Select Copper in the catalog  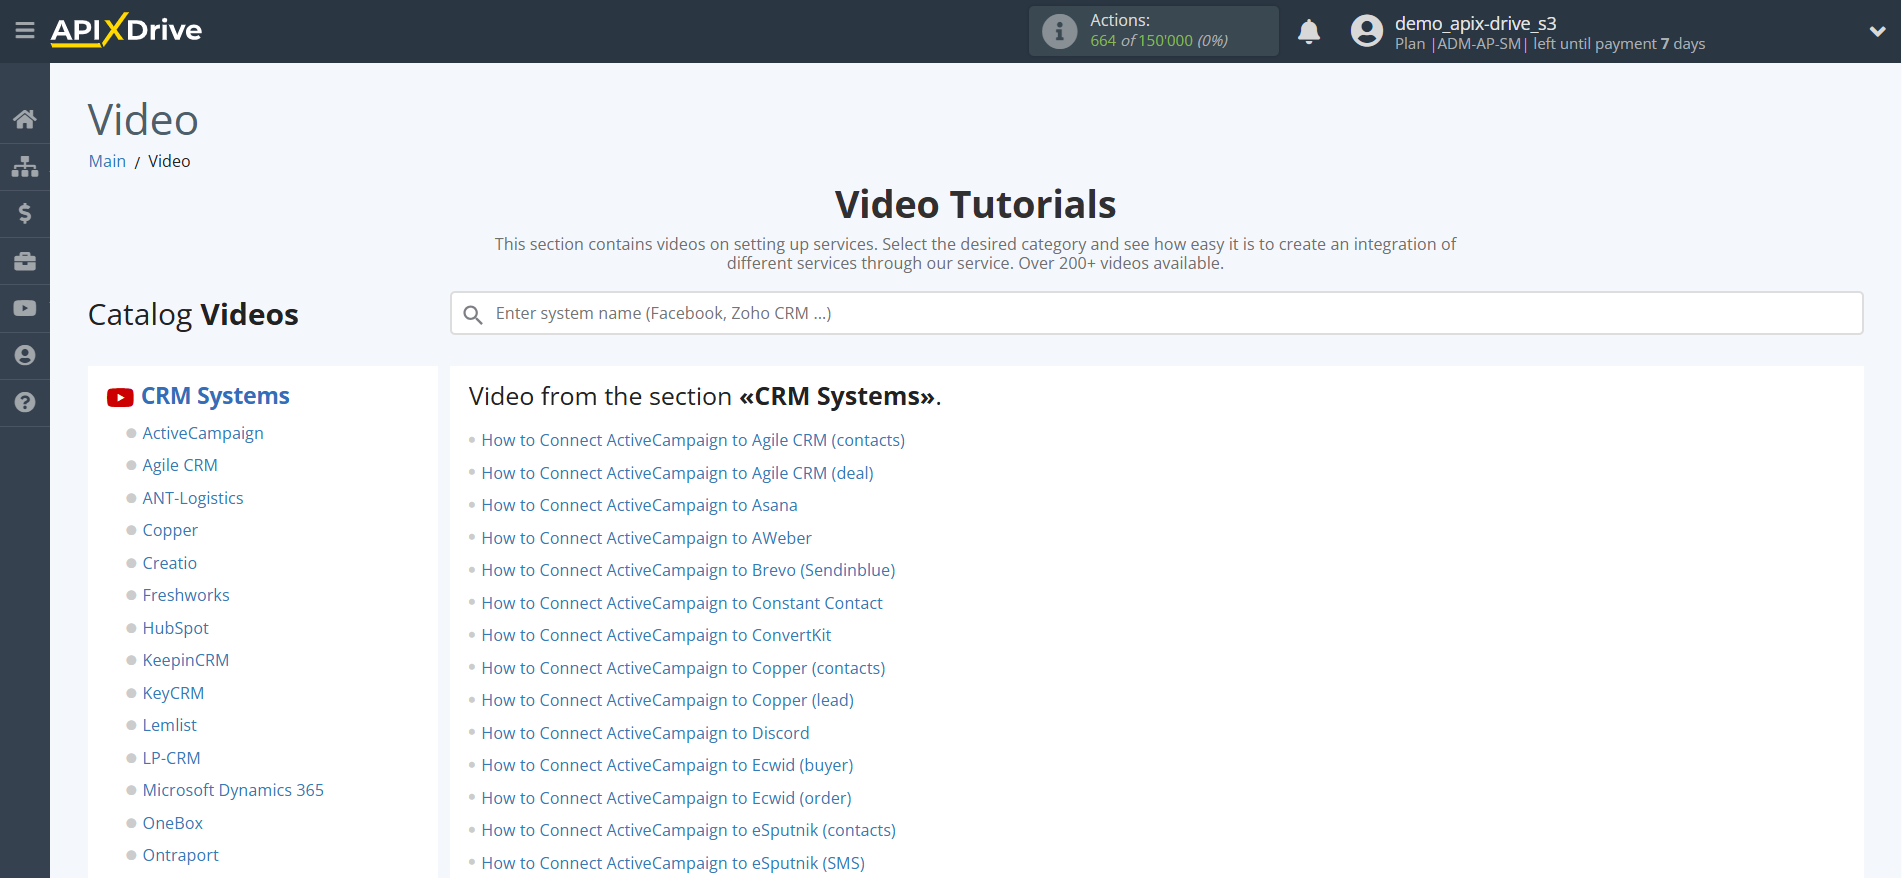coord(170,530)
